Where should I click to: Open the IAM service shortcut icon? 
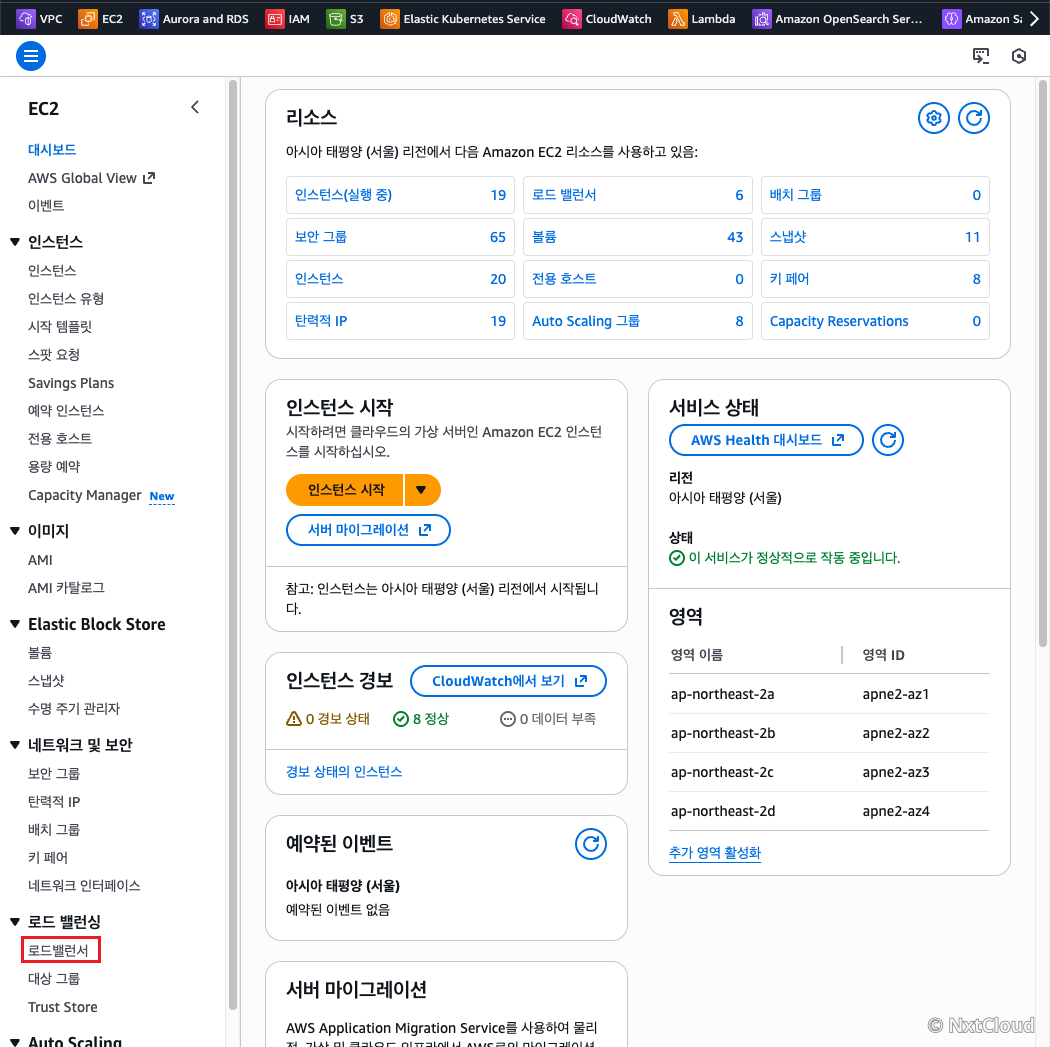(275, 19)
